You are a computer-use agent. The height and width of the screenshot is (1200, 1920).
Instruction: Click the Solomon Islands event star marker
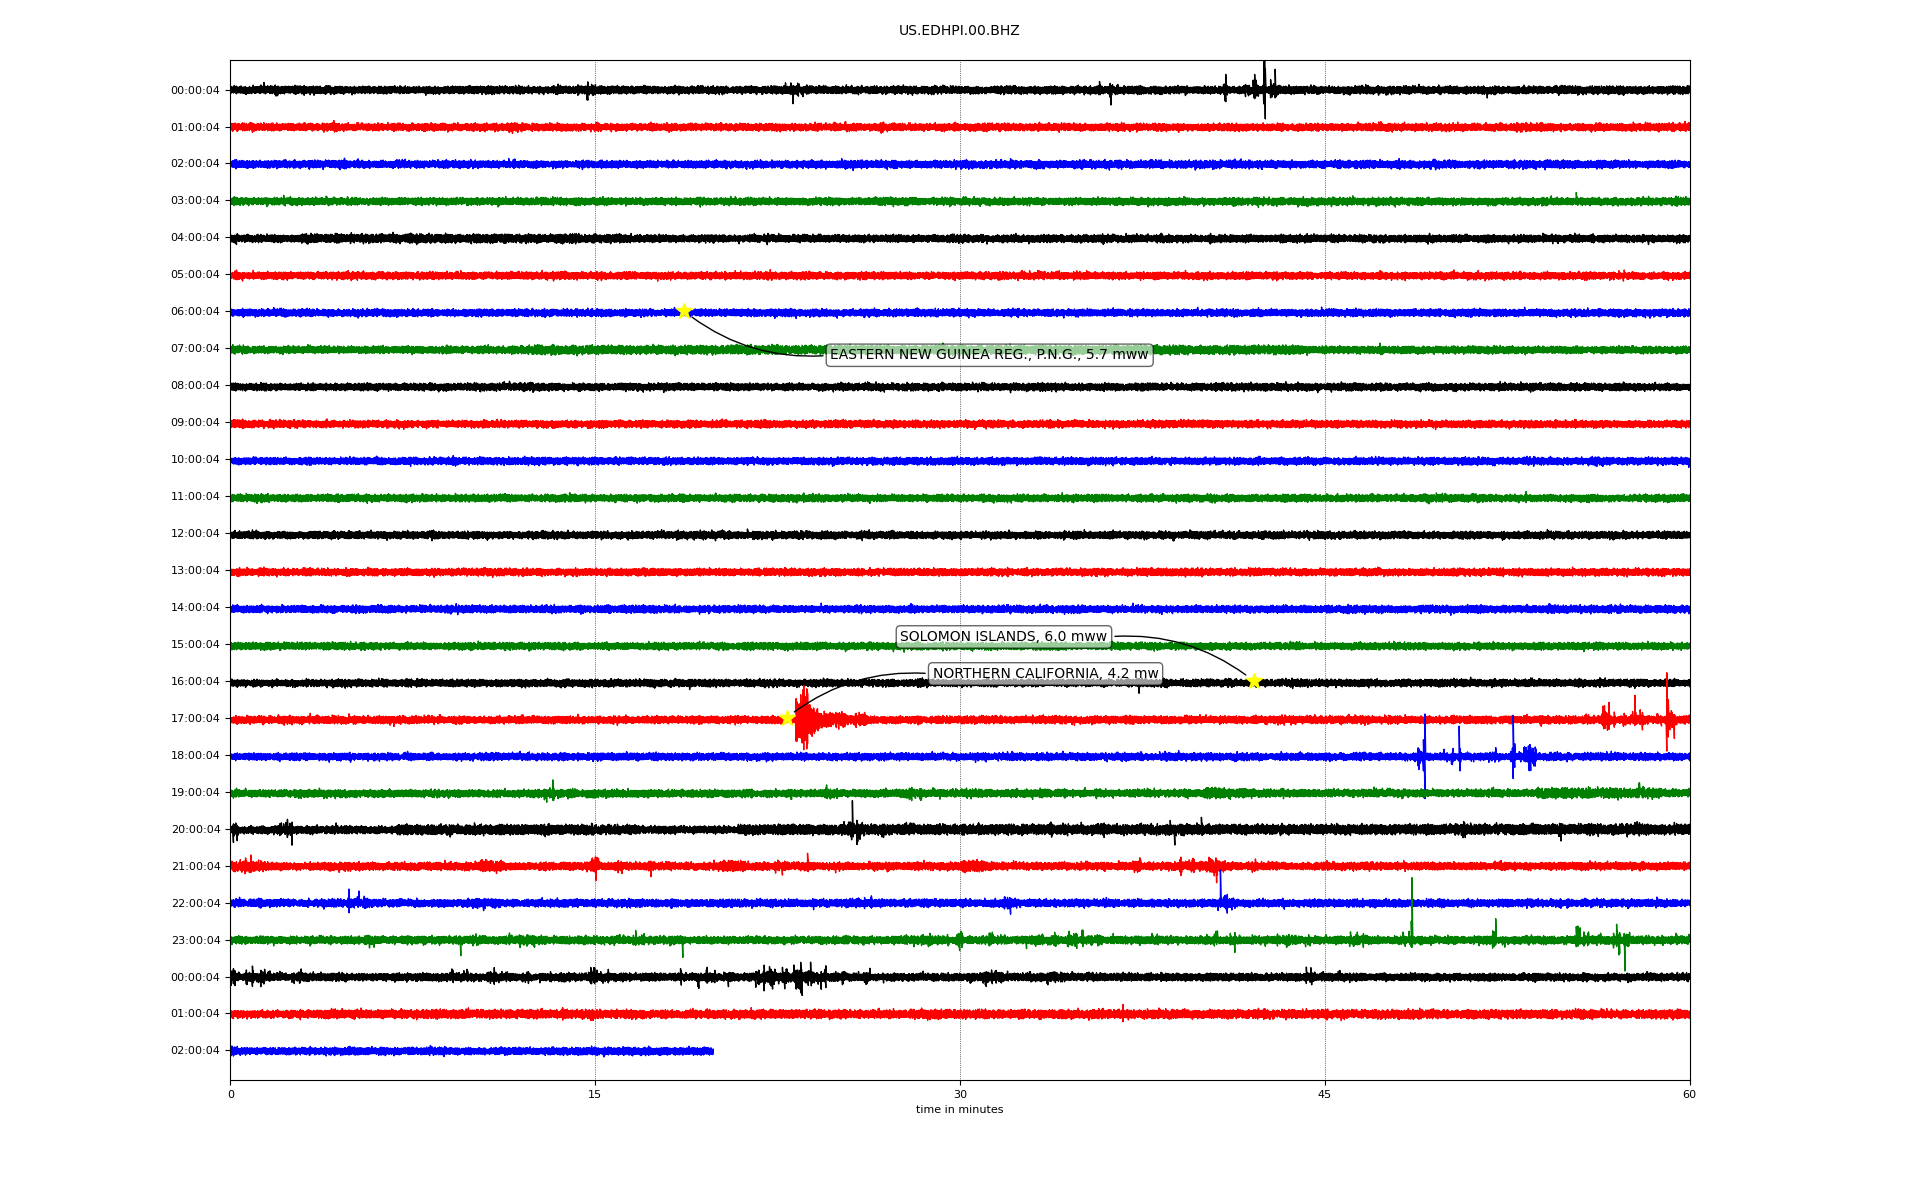click(x=1254, y=681)
